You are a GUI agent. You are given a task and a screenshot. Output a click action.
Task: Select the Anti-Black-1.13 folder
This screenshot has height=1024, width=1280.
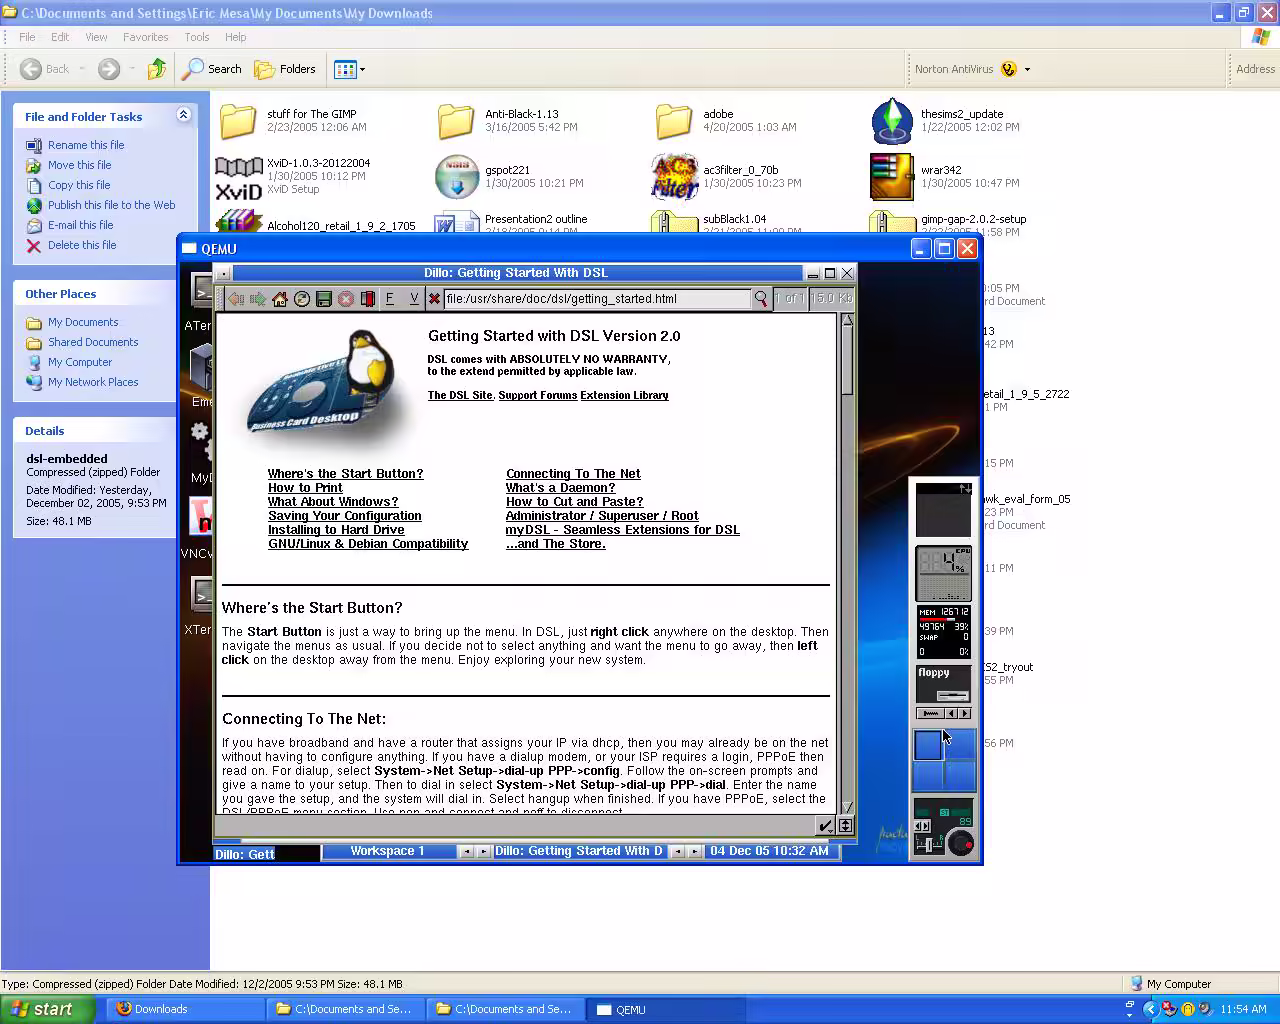(x=456, y=121)
